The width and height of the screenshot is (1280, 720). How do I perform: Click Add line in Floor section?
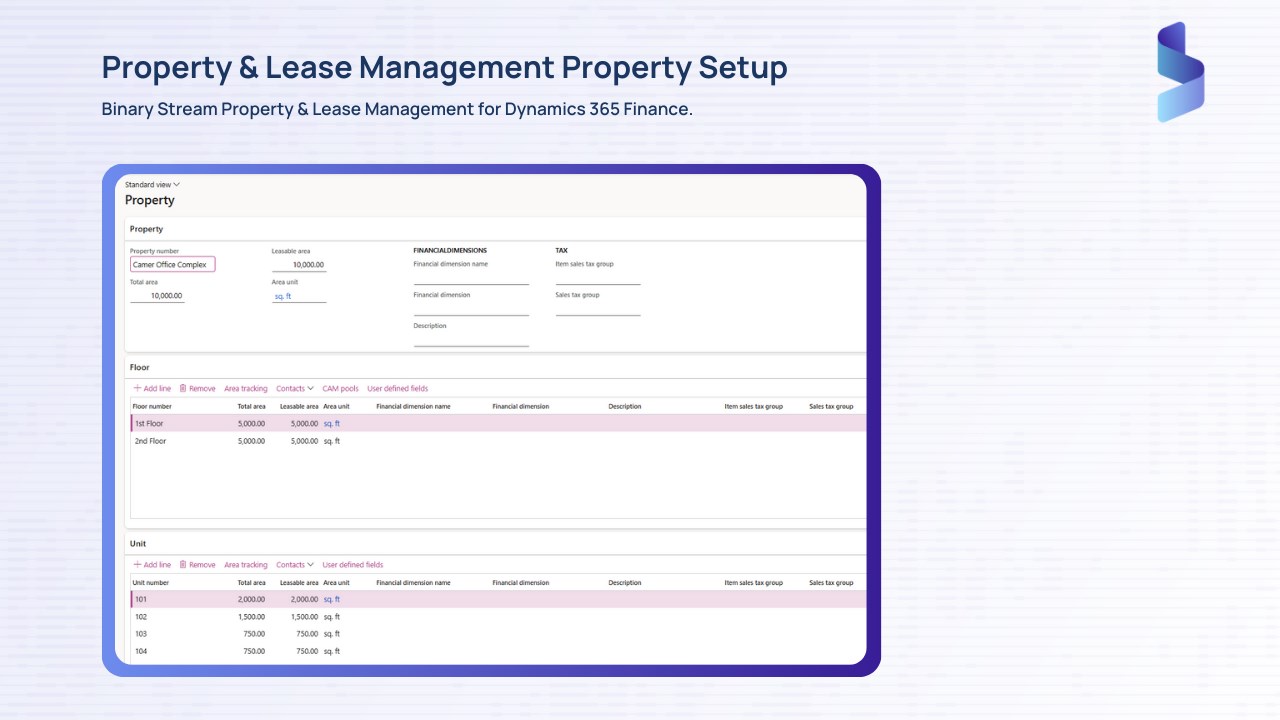click(152, 388)
